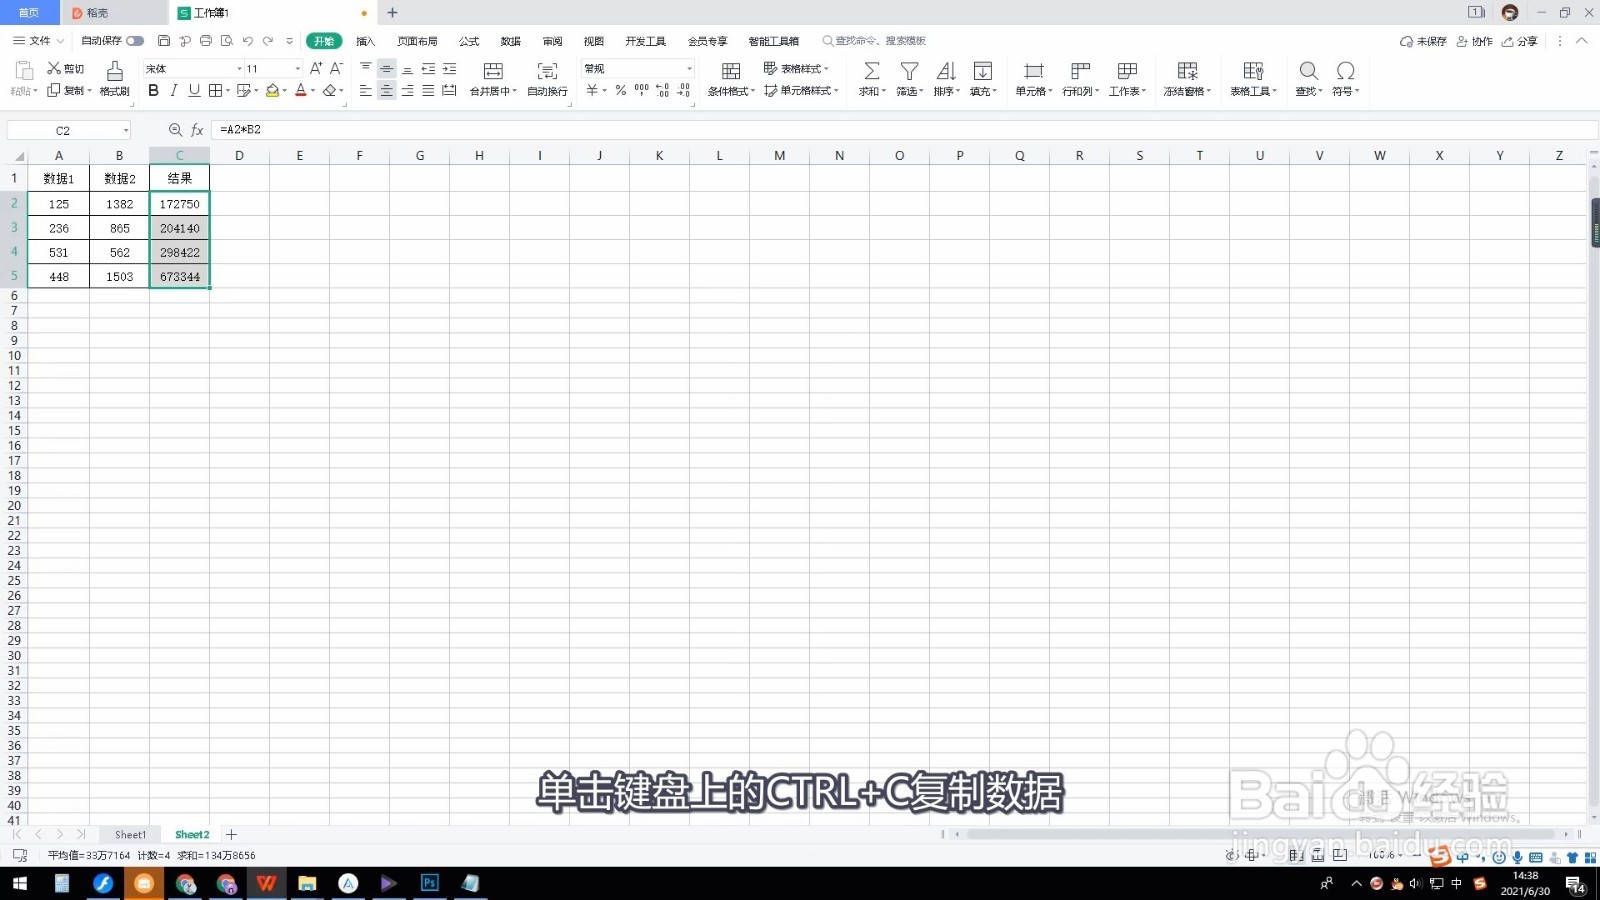
Task: Toggle Underline formatting
Action: pyautogui.click(x=194, y=90)
